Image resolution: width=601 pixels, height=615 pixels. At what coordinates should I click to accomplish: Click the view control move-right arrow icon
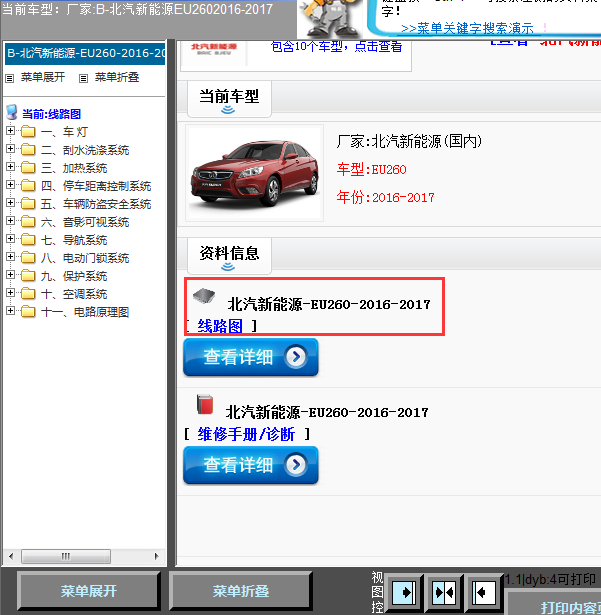coord(404,591)
